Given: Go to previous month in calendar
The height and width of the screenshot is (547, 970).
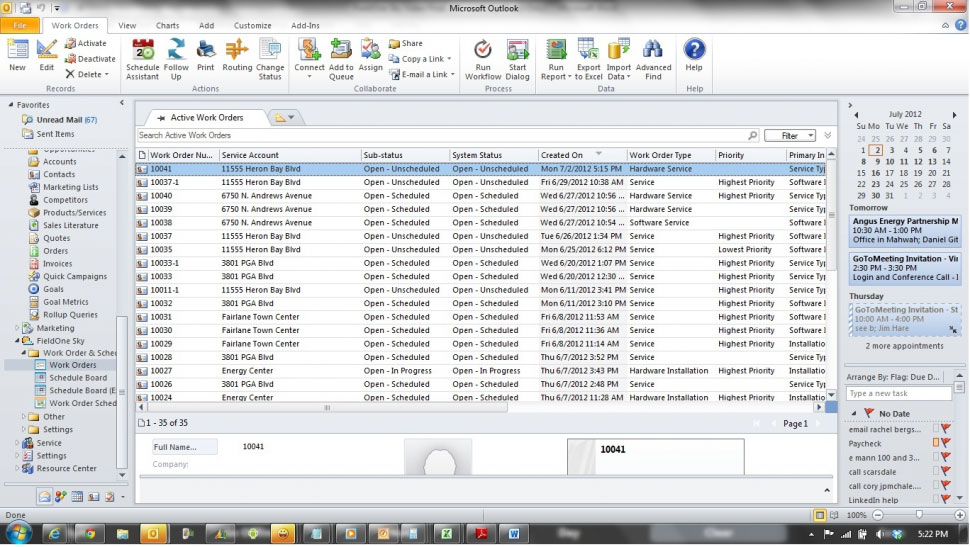Looking at the screenshot, I should click(856, 114).
